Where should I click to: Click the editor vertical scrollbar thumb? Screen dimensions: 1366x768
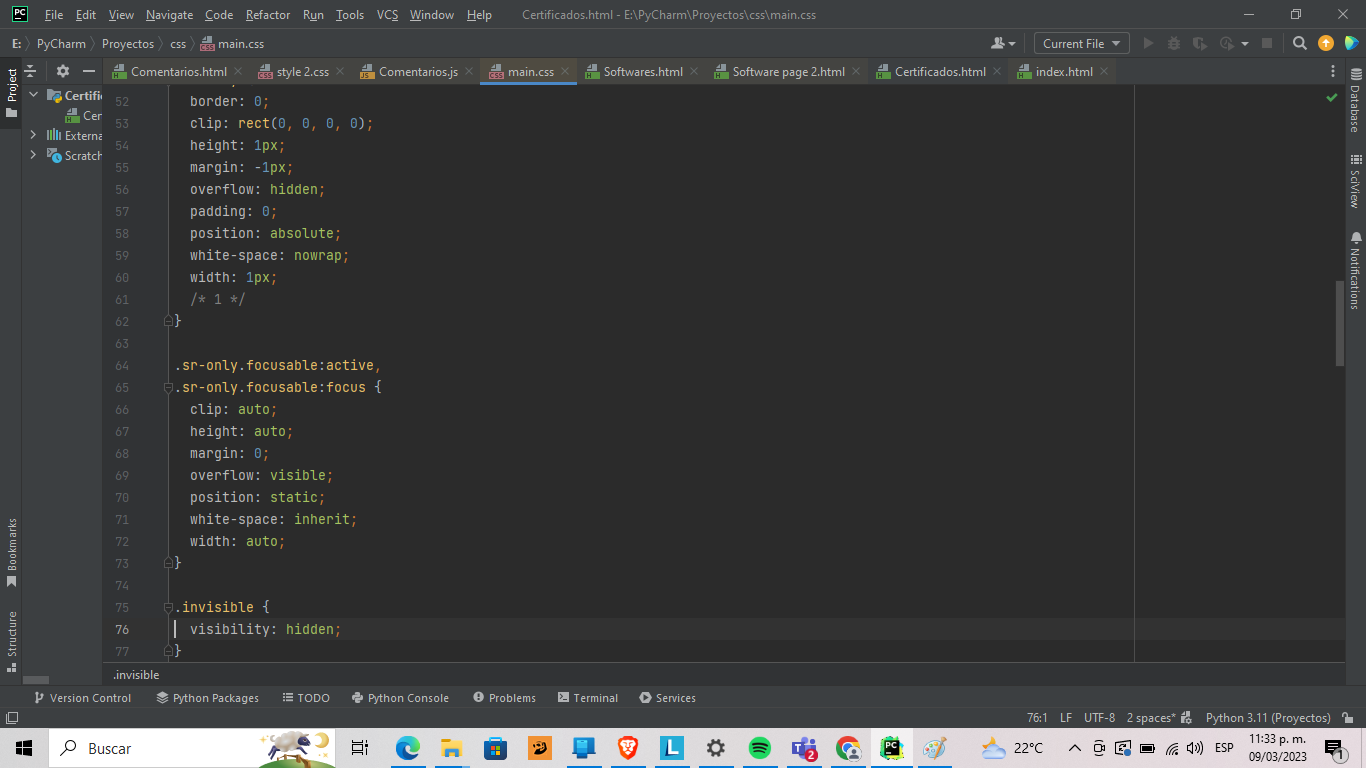(1340, 323)
